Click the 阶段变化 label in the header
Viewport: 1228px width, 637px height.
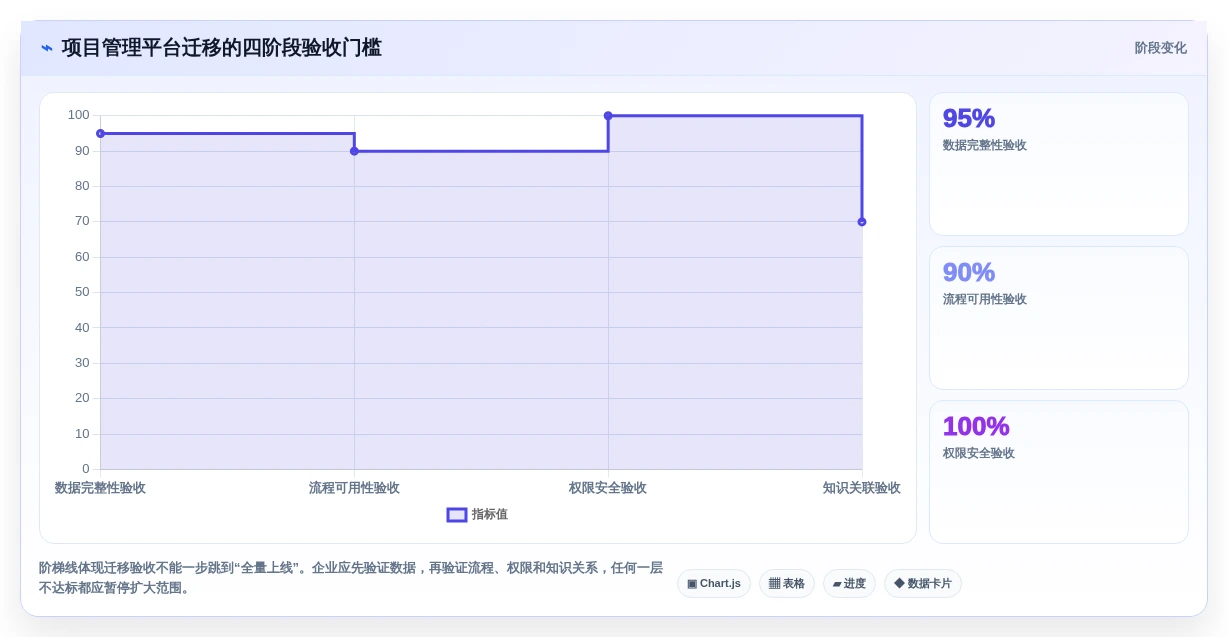pos(1160,48)
